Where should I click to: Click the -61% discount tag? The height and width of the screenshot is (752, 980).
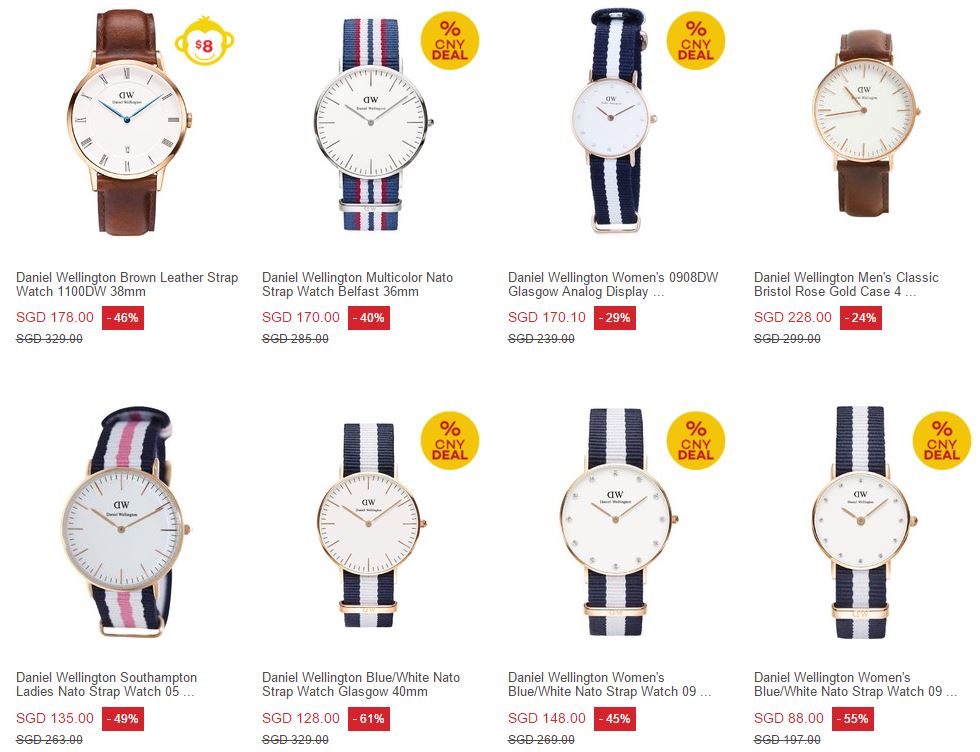369,718
